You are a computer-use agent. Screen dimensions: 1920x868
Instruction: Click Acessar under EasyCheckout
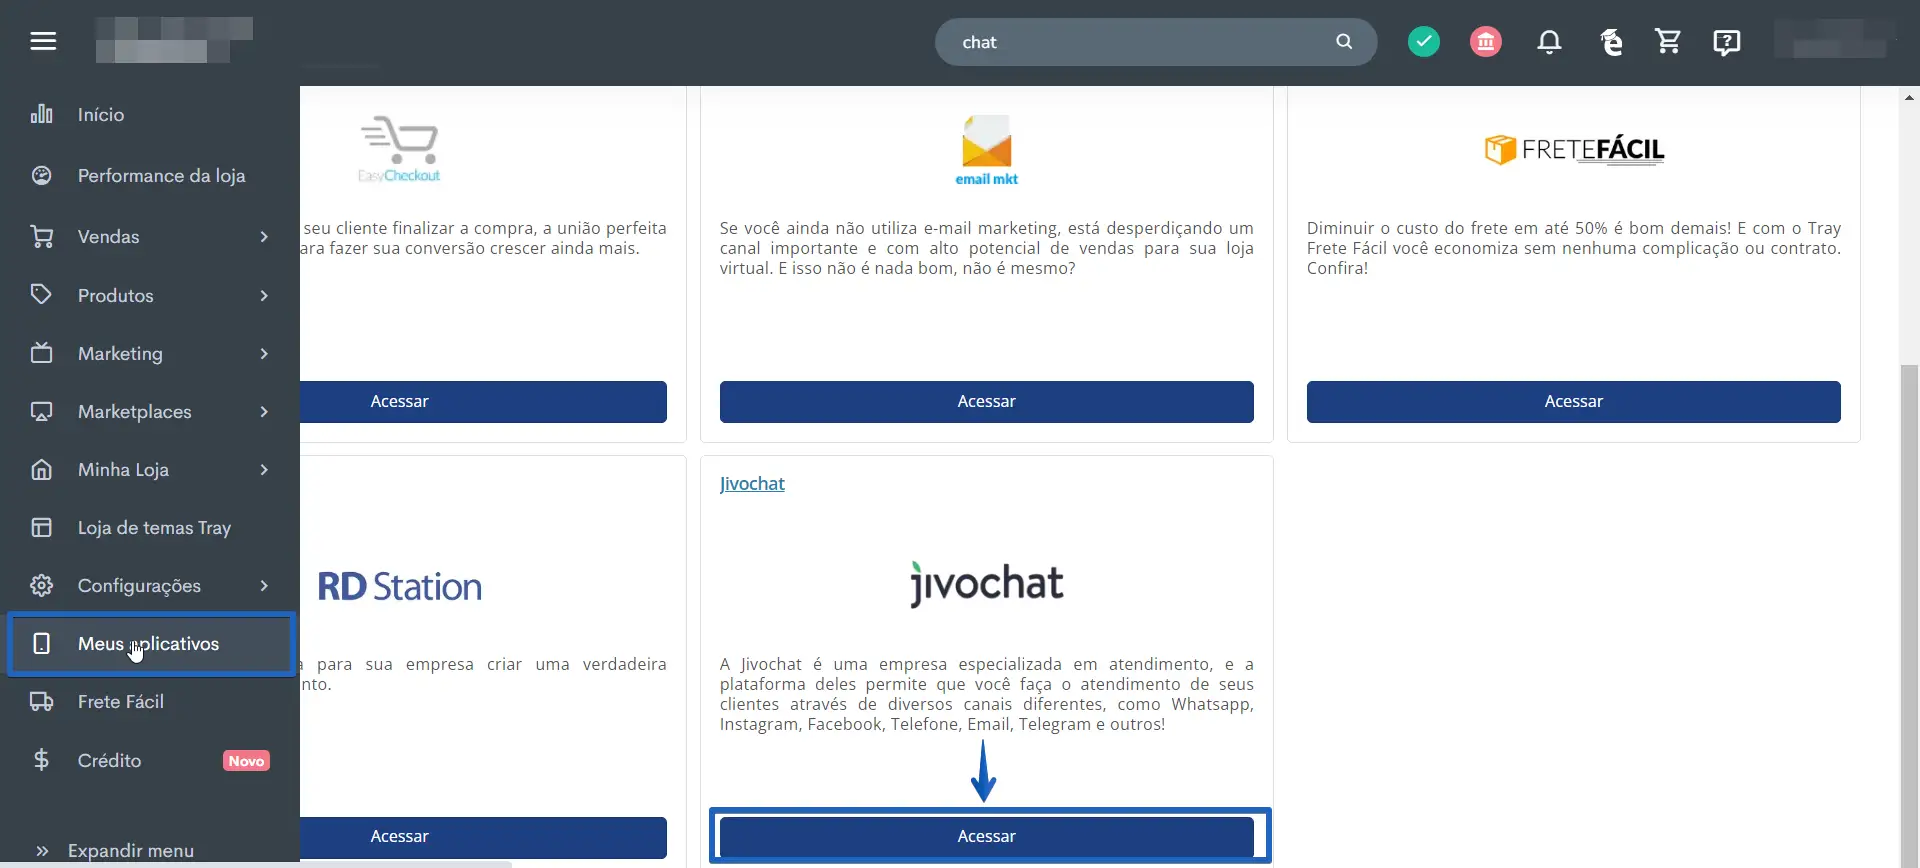[x=483, y=401]
